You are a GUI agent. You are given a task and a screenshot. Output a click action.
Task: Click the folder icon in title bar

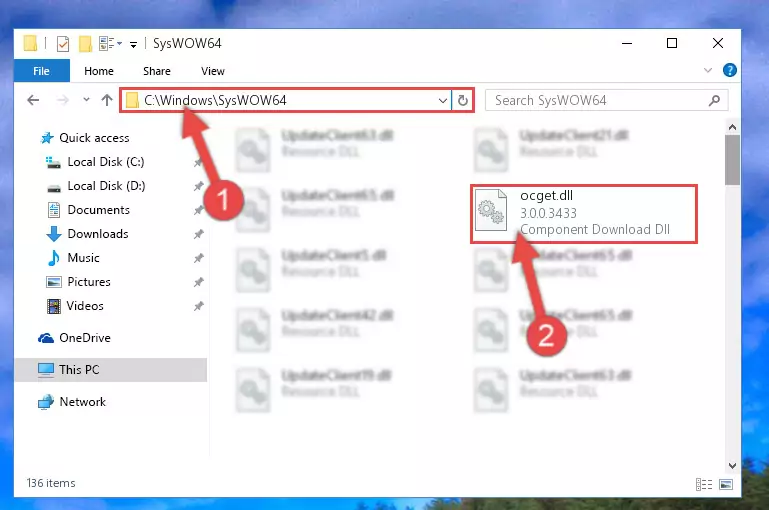[30, 44]
